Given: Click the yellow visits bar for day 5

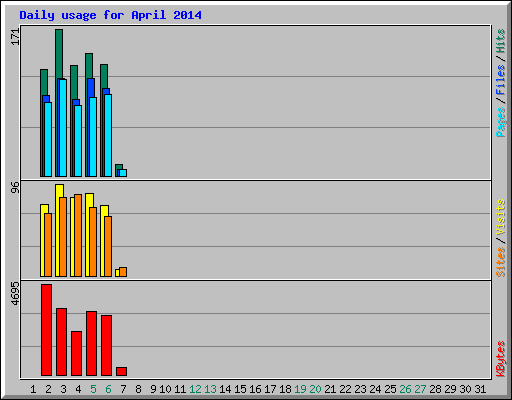Looking at the screenshot, I should 88,235.
